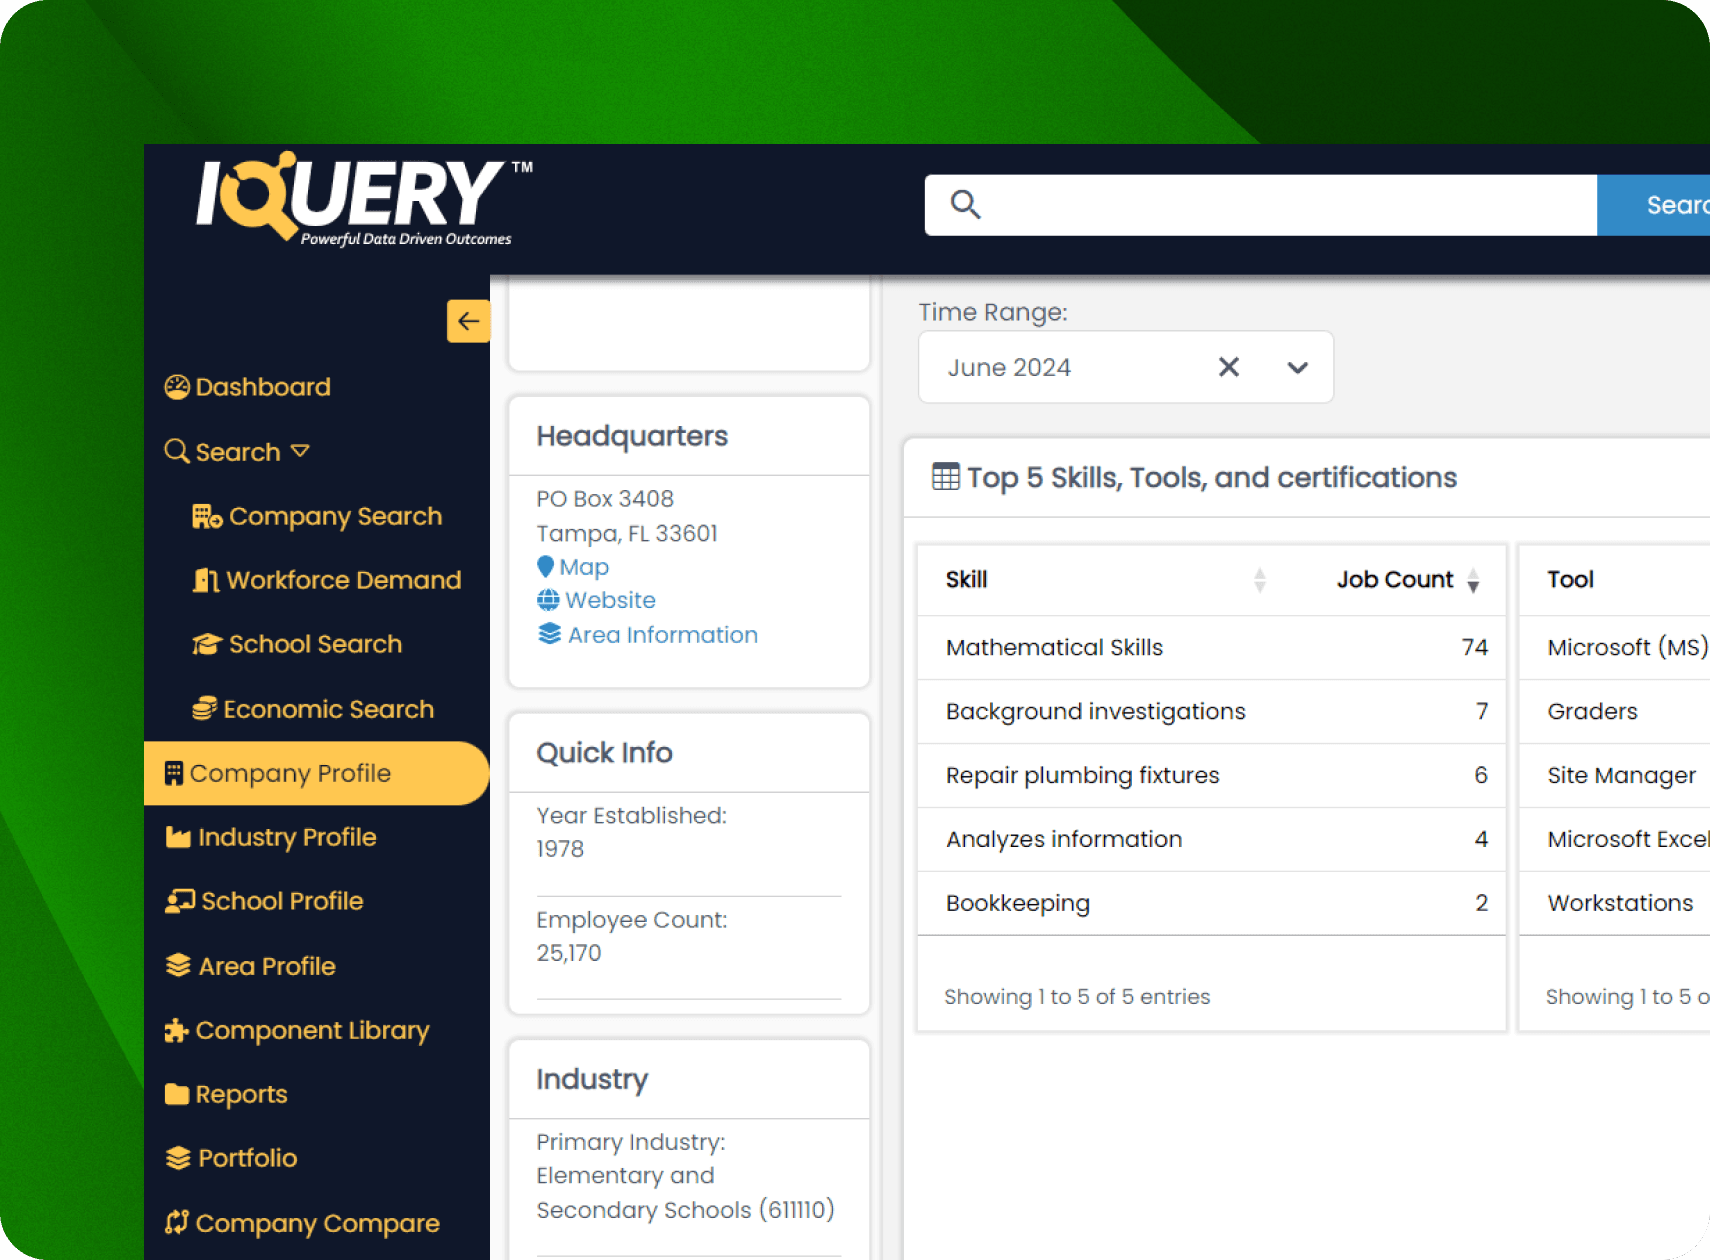
Task: Open the Area Information link
Action: [663, 635]
